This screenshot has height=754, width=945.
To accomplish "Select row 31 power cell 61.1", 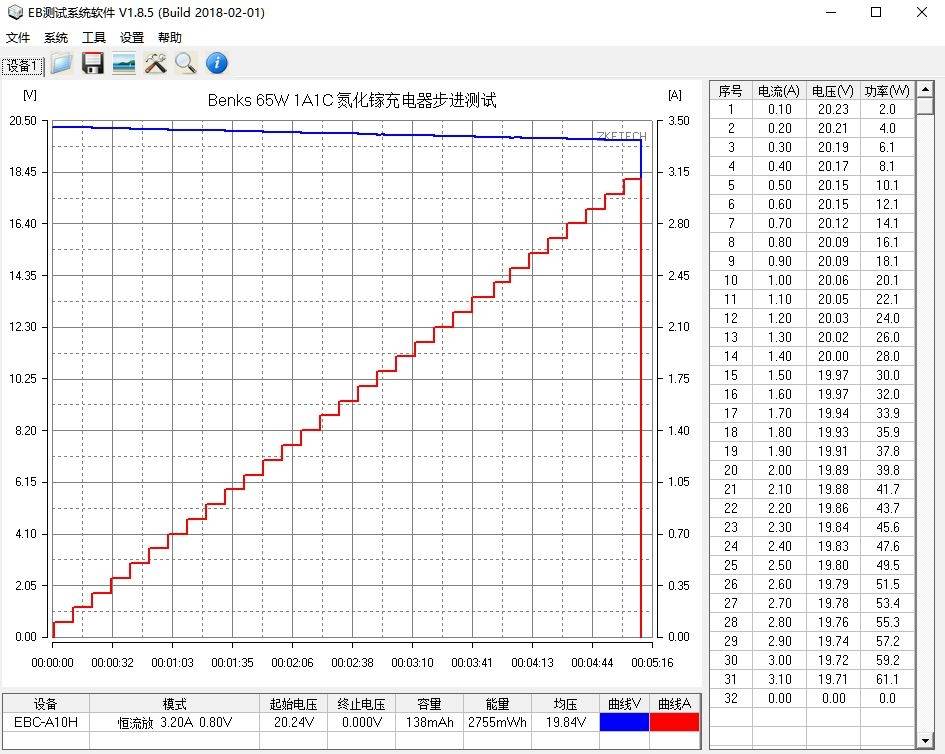I will point(887,679).
